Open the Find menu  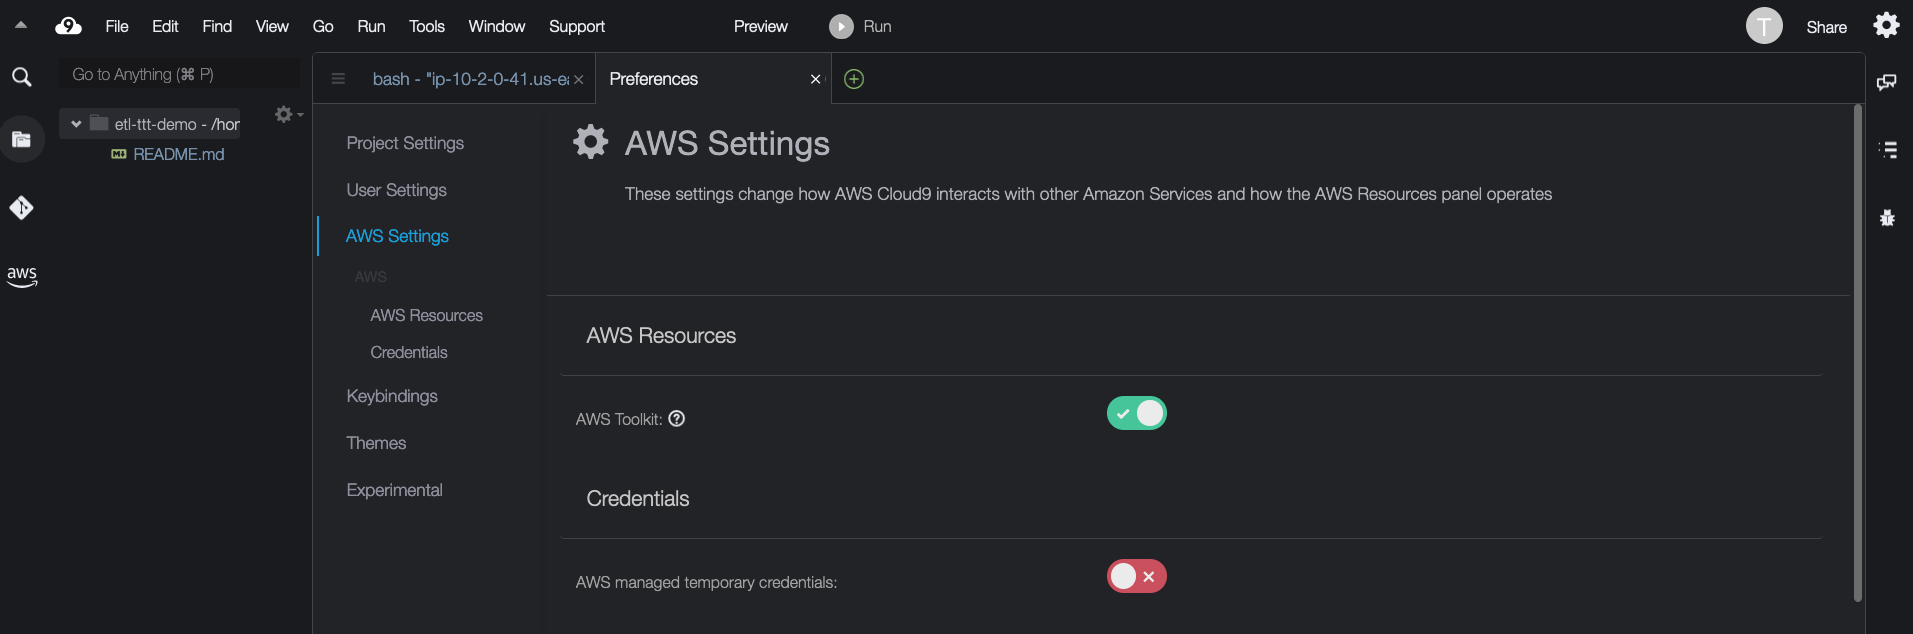click(217, 27)
